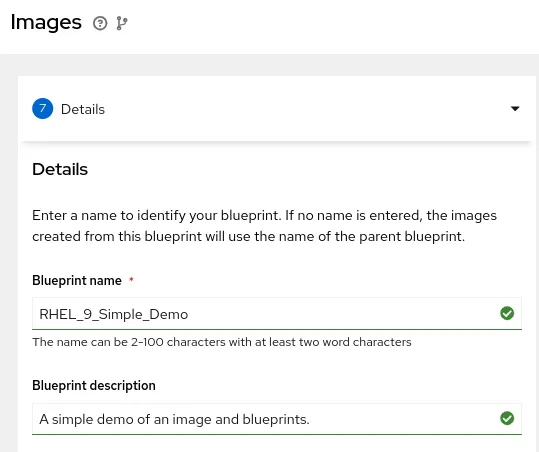Screen dimensions: 539x452
Task: Toggle the Details step label beside badge
Action: tap(83, 109)
